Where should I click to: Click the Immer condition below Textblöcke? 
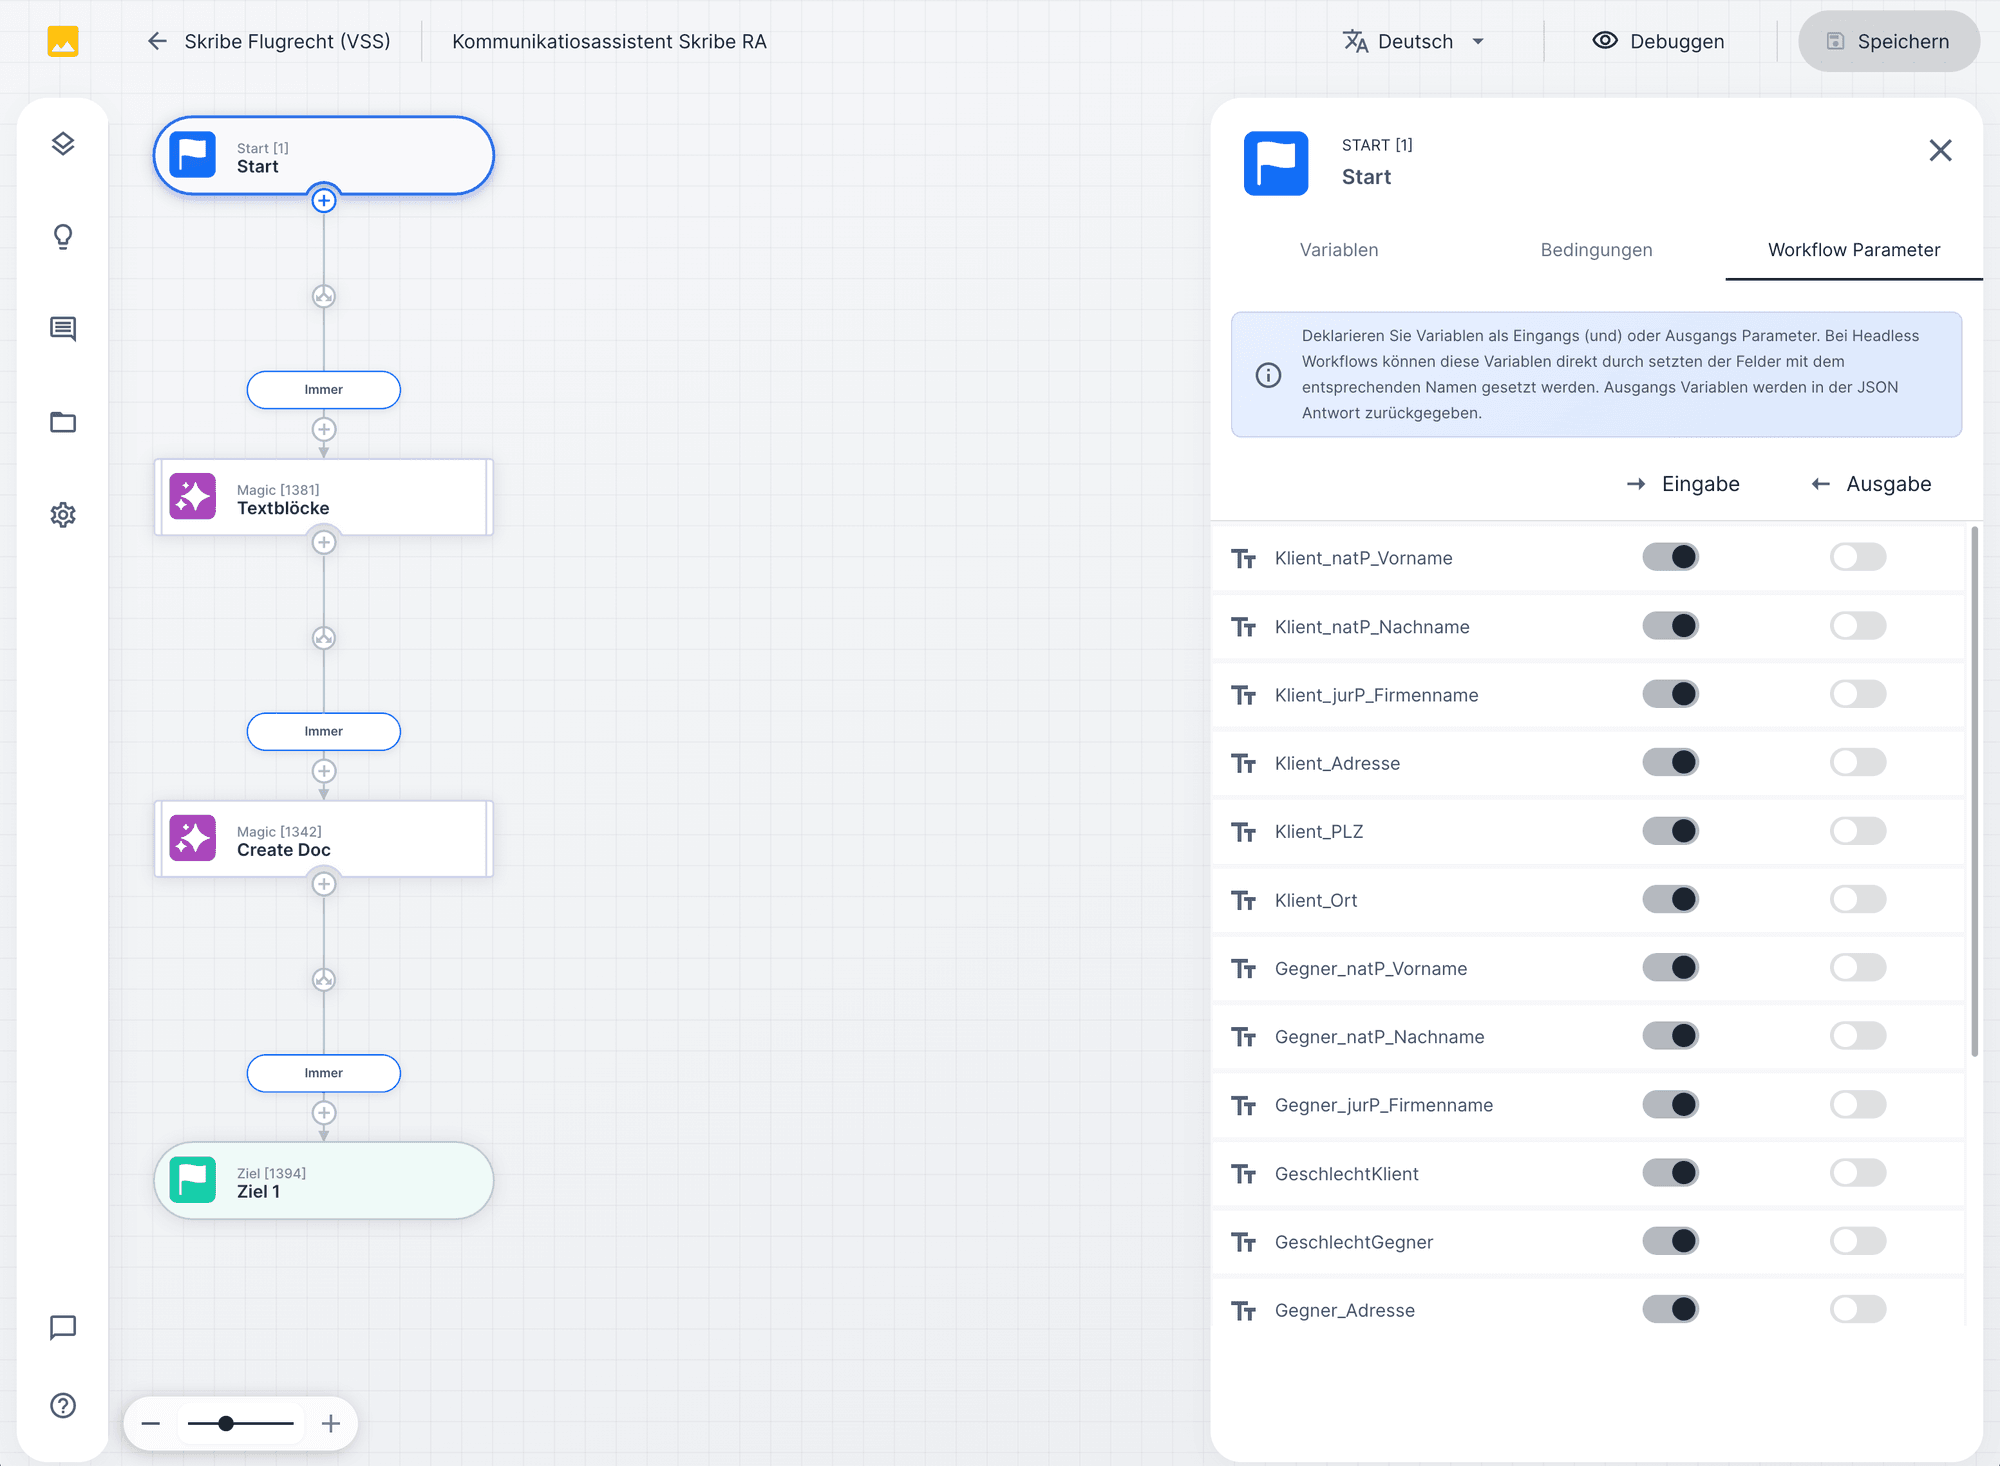(x=324, y=732)
